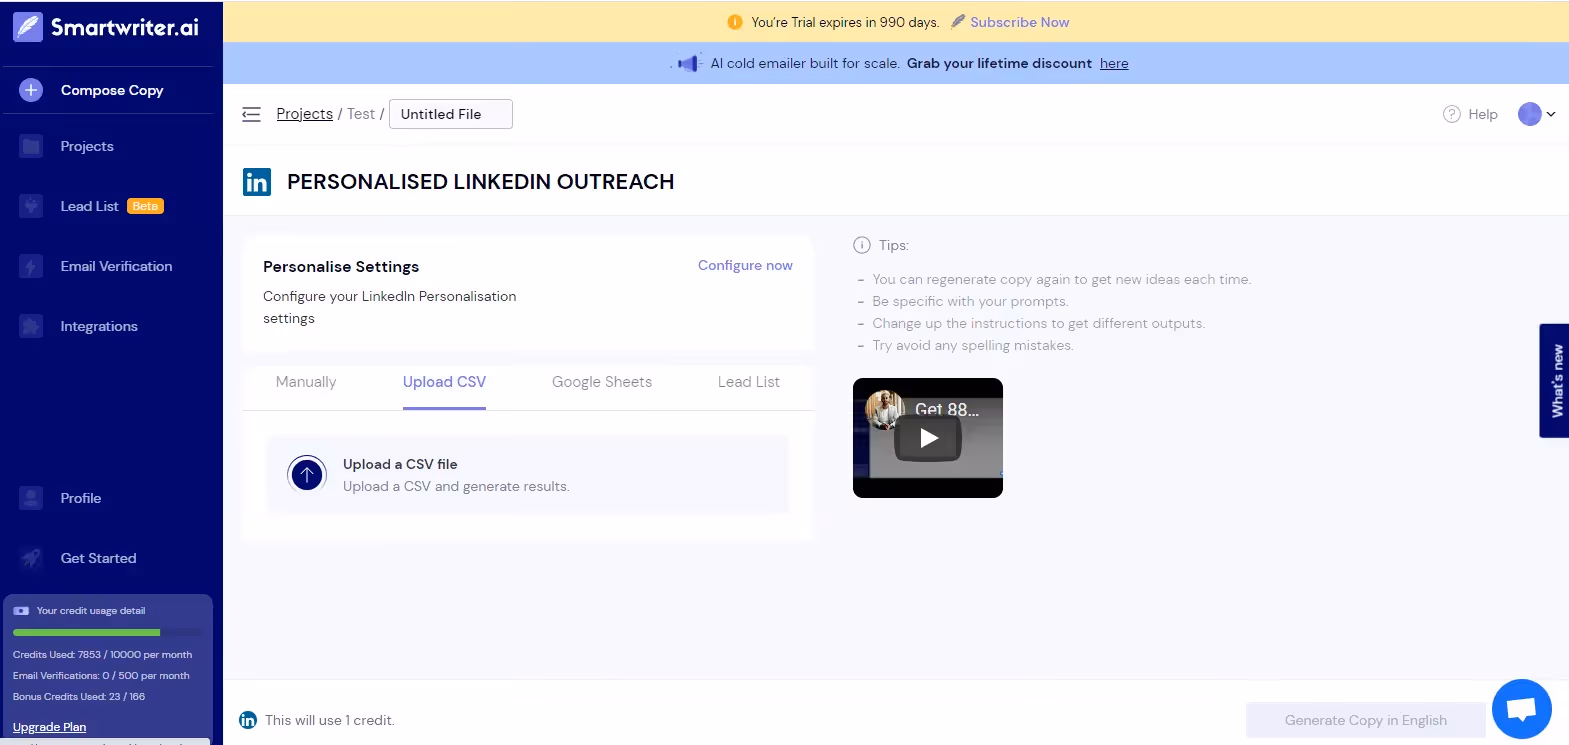The image size is (1569, 745).
Task: Click the Help question mark icon
Action: (1452, 114)
